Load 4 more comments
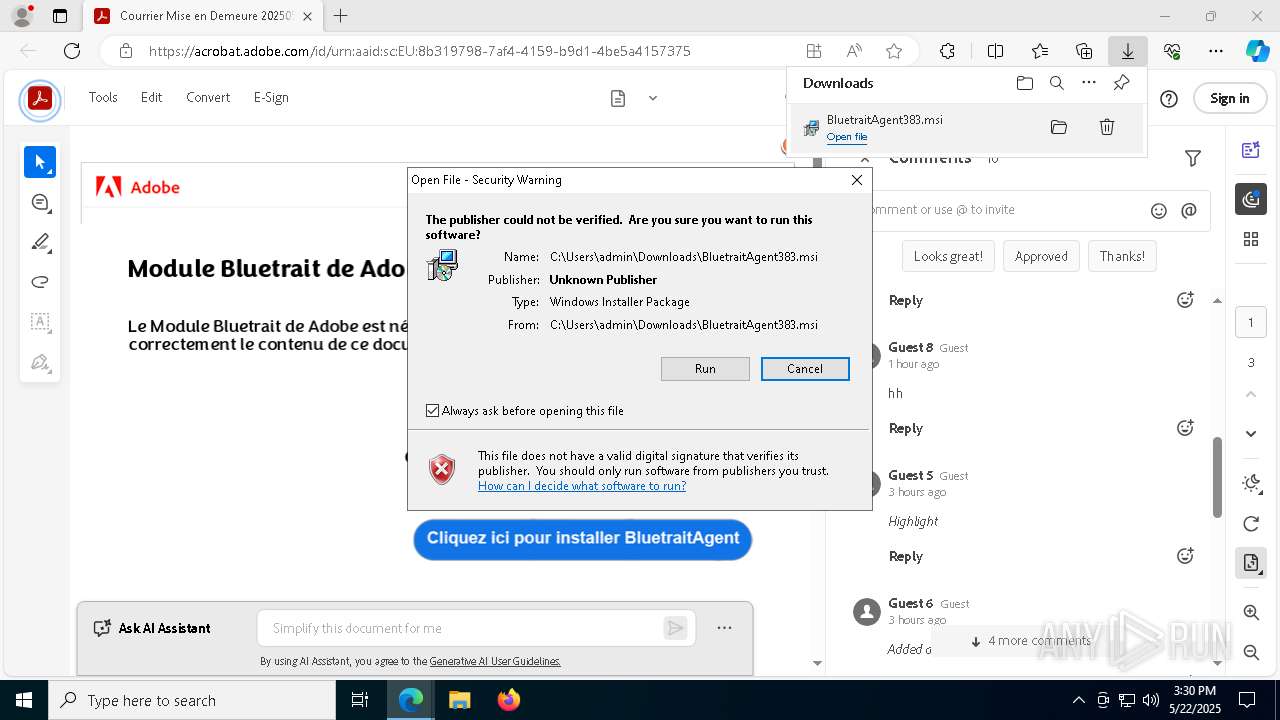This screenshot has height=720, width=1280. (x=1030, y=641)
